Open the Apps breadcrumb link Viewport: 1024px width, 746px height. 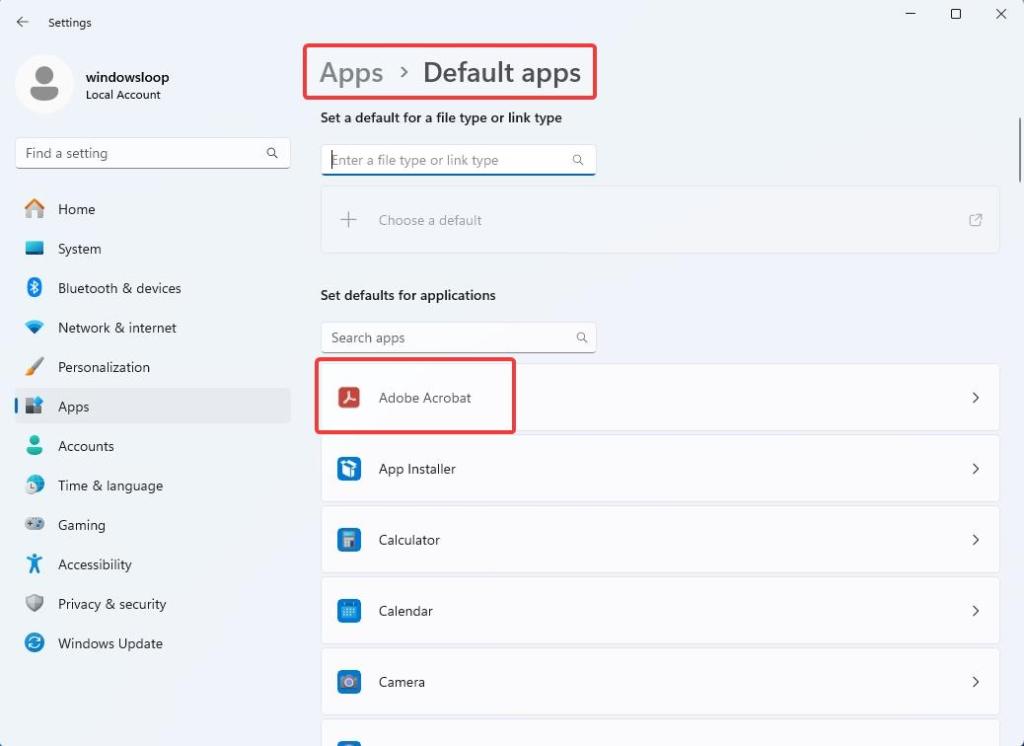350,72
